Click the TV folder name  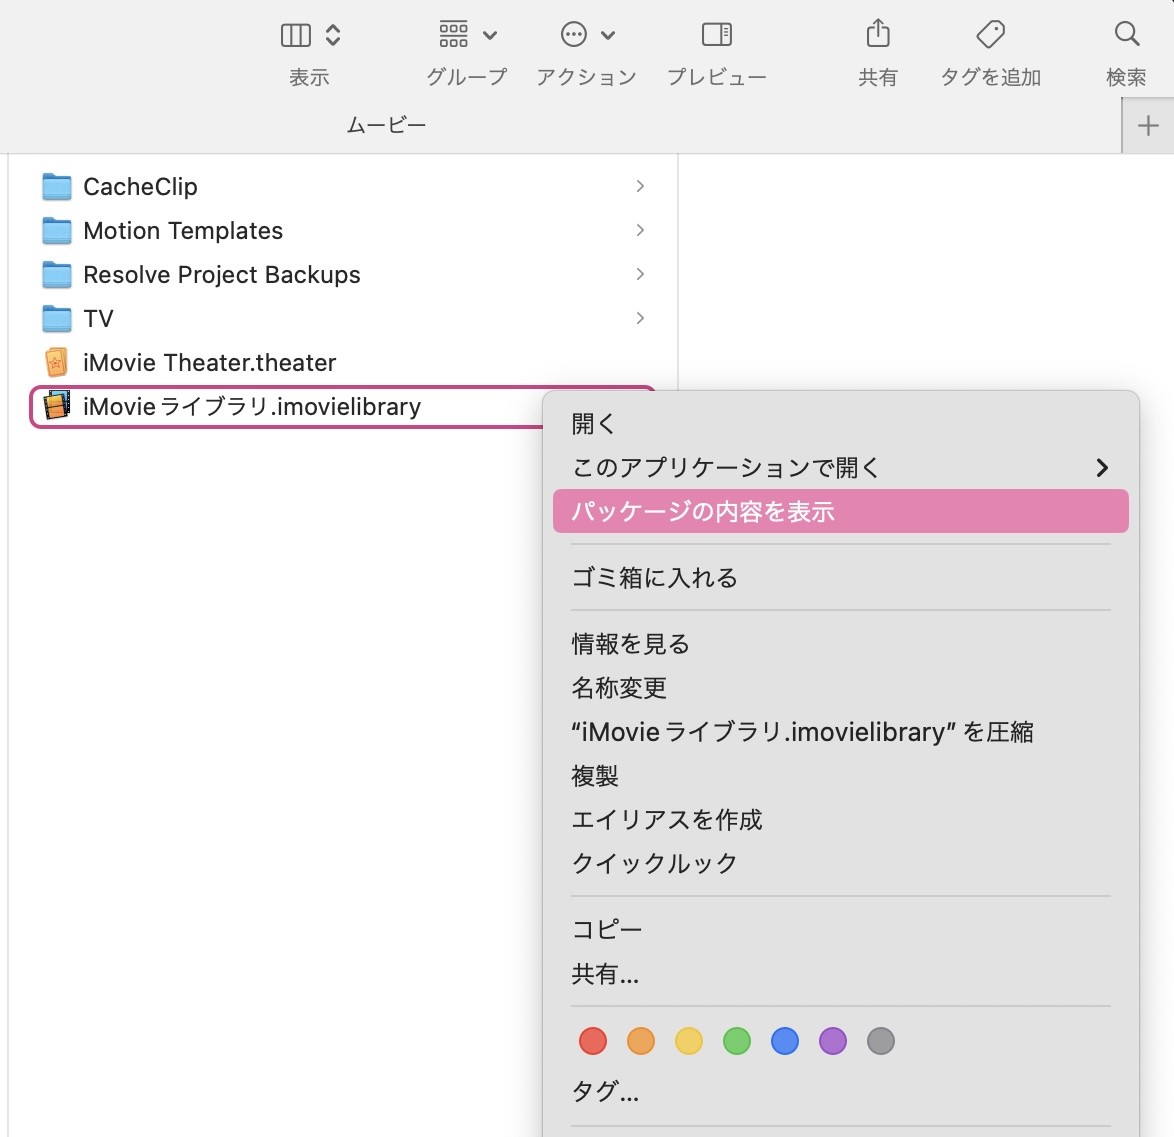[x=98, y=318]
